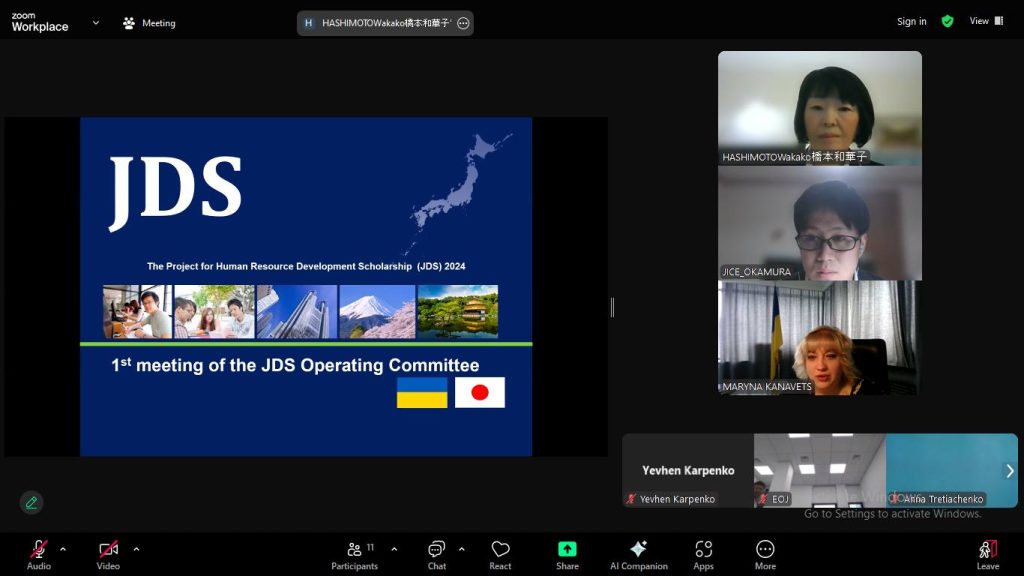The width and height of the screenshot is (1024, 576).
Task: Click the muted mic icon for Yevhen Karpenko
Action: (x=631, y=499)
